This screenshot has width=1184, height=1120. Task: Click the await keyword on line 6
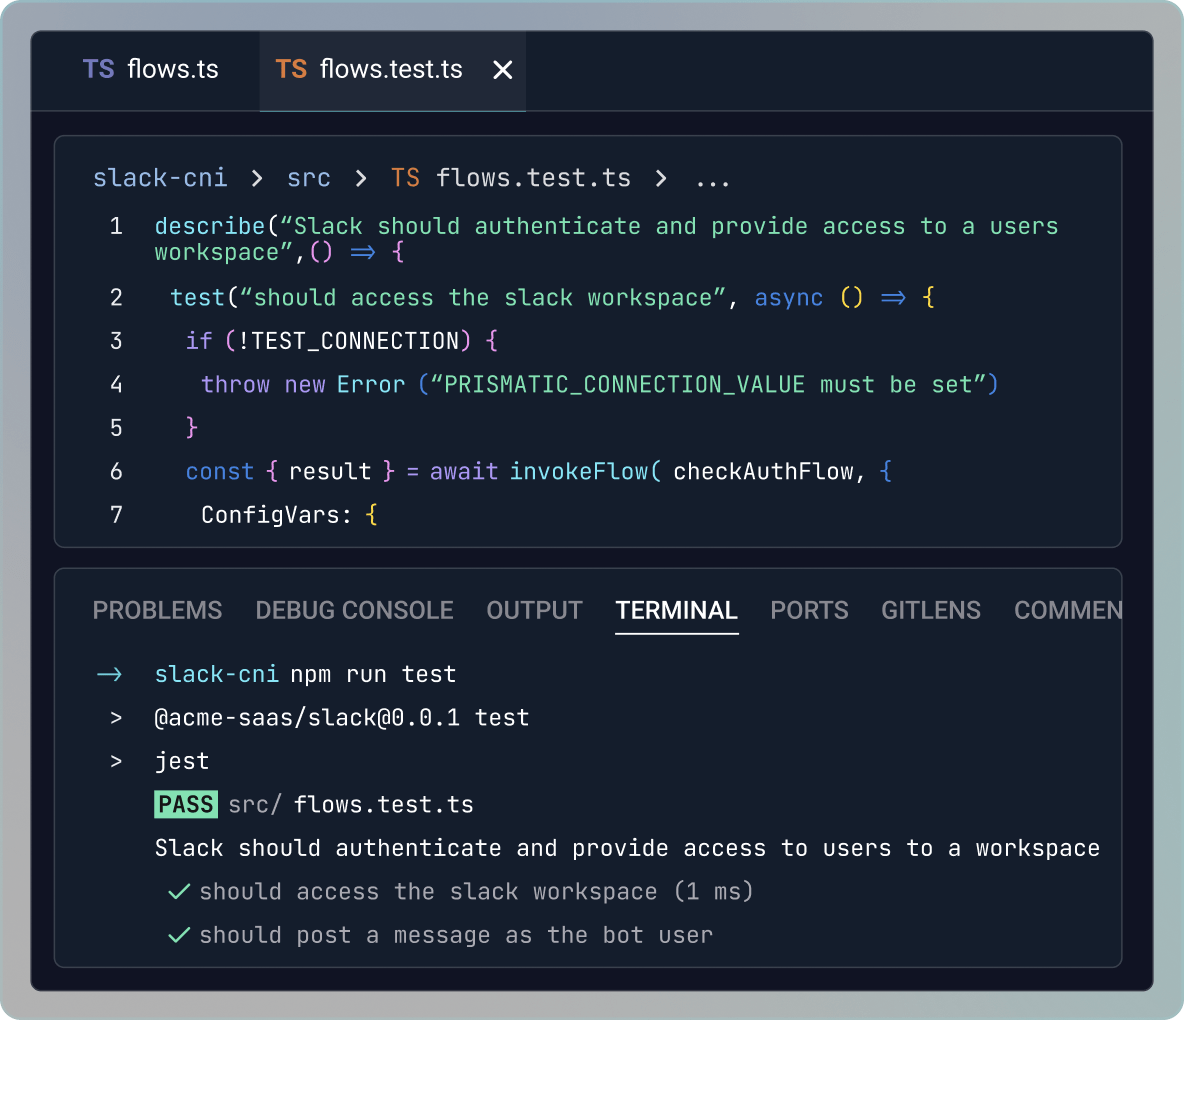coord(464,472)
